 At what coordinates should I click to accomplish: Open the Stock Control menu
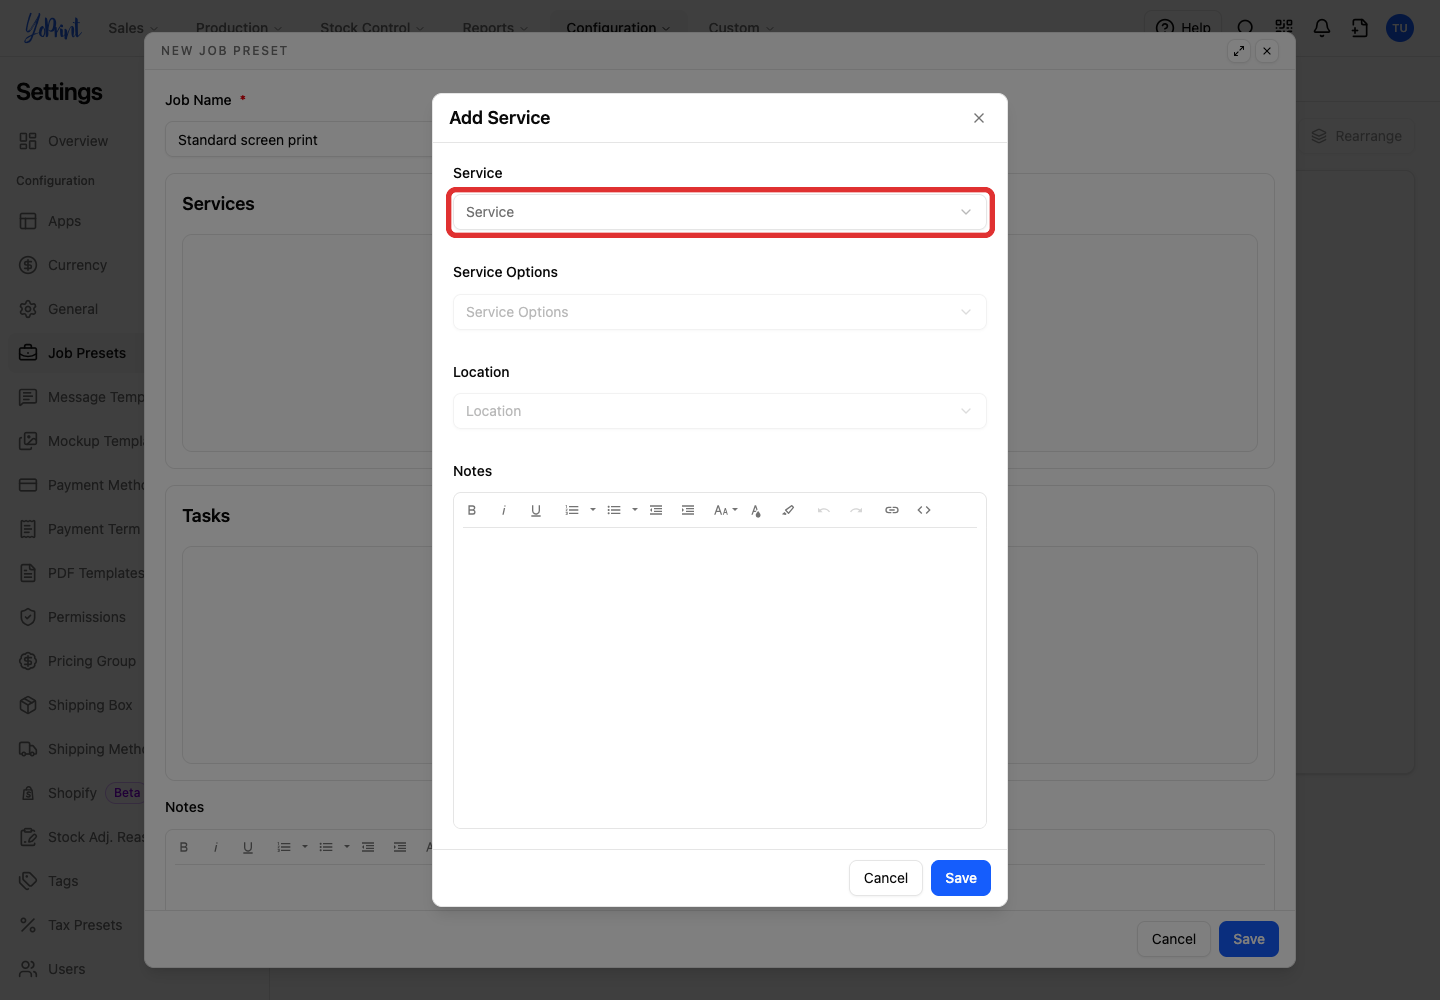pyautogui.click(x=372, y=27)
